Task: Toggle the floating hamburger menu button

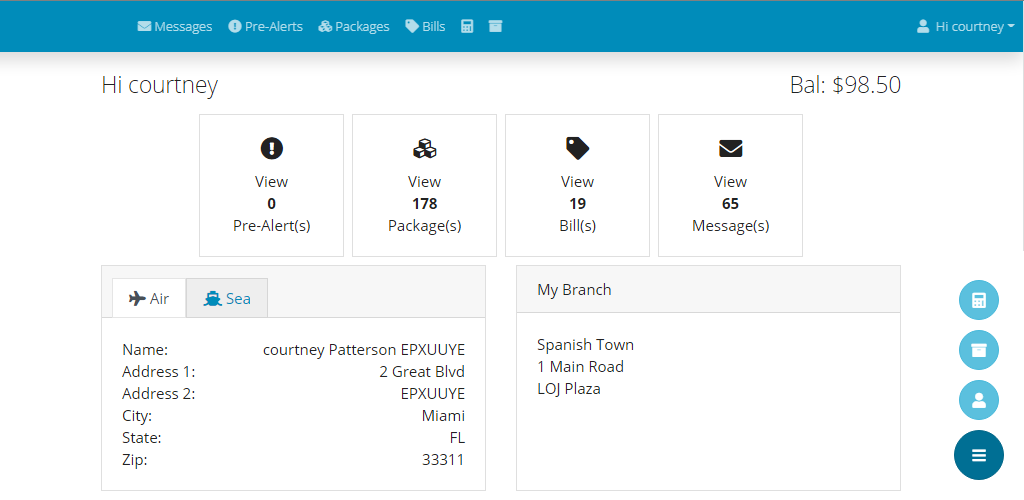Action: 978,455
